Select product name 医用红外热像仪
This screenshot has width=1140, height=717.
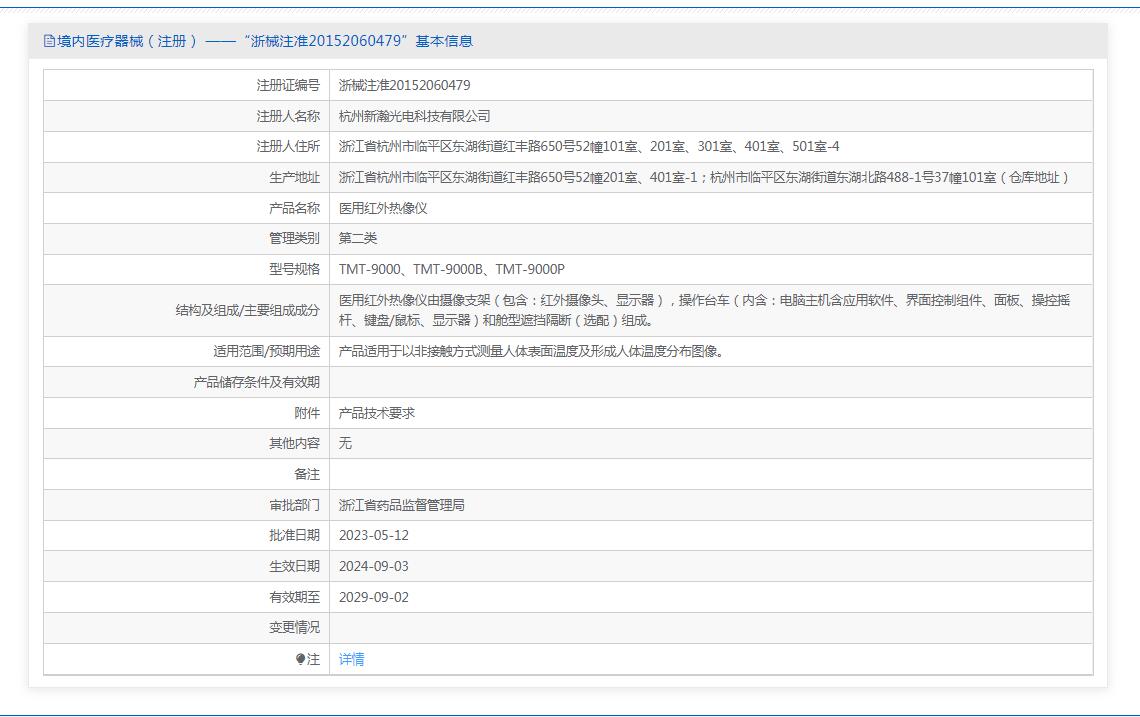point(383,208)
